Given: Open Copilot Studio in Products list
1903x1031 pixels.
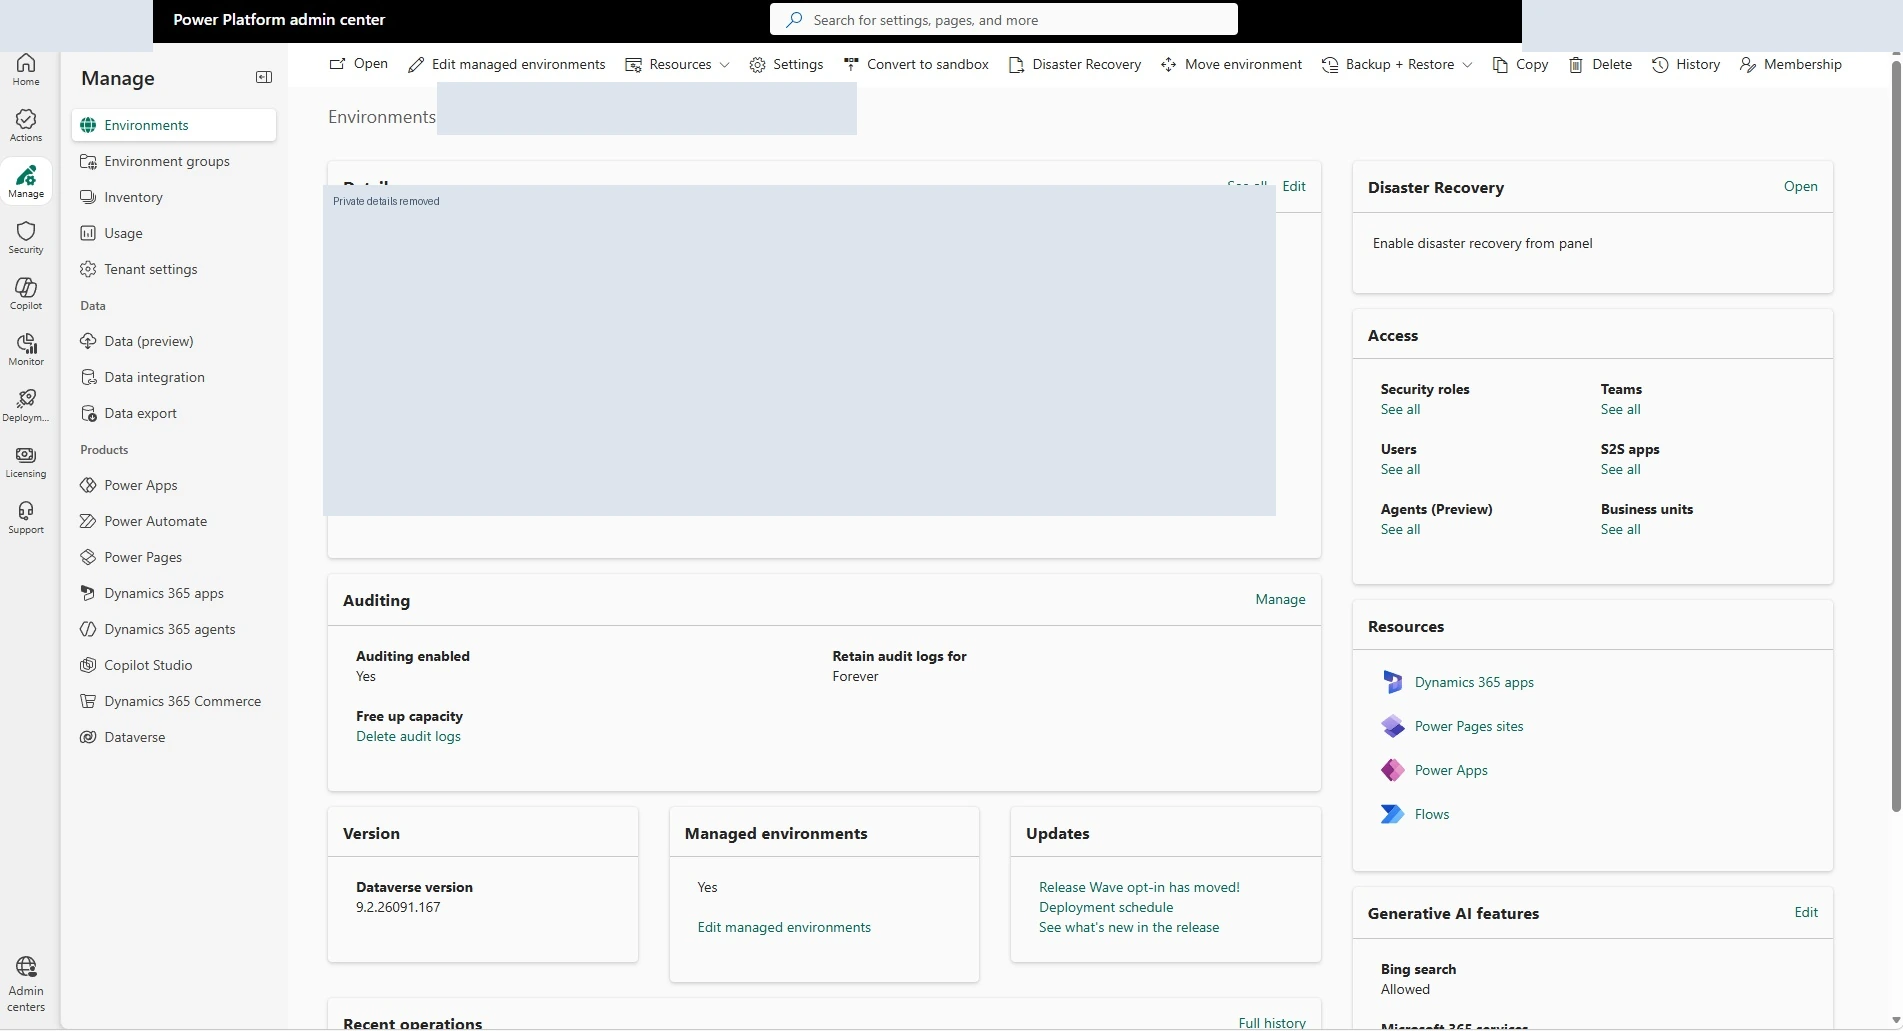Looking at the screenshot, I should click(x=174, y=665).
